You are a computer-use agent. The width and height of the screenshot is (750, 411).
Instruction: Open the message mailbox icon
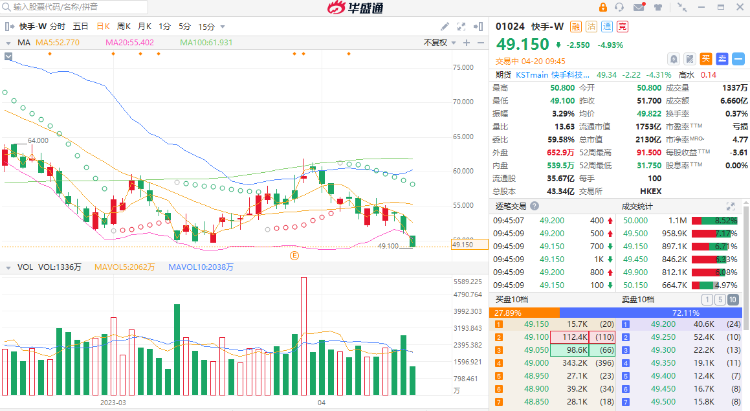tap(639, 7)
